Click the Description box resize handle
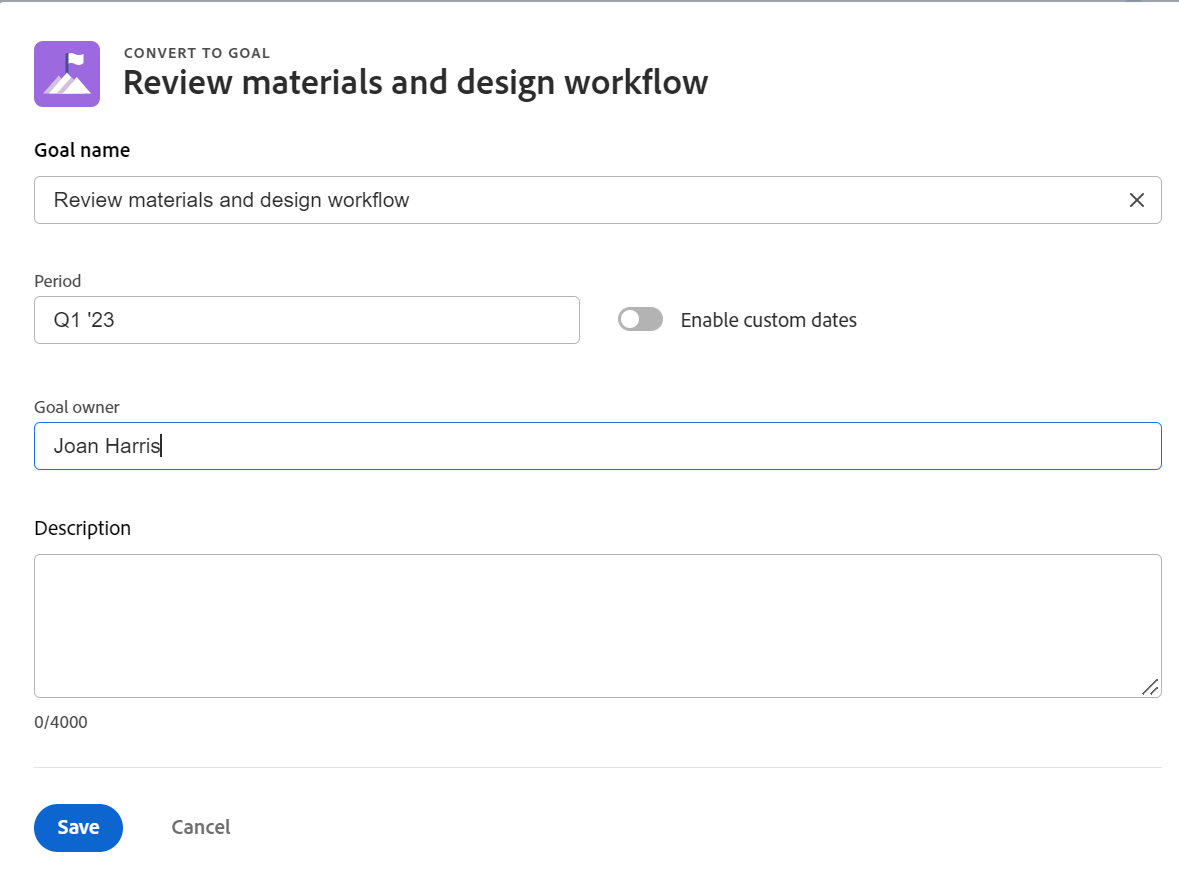1179x874 pixels. click(x=1150, y=686)
